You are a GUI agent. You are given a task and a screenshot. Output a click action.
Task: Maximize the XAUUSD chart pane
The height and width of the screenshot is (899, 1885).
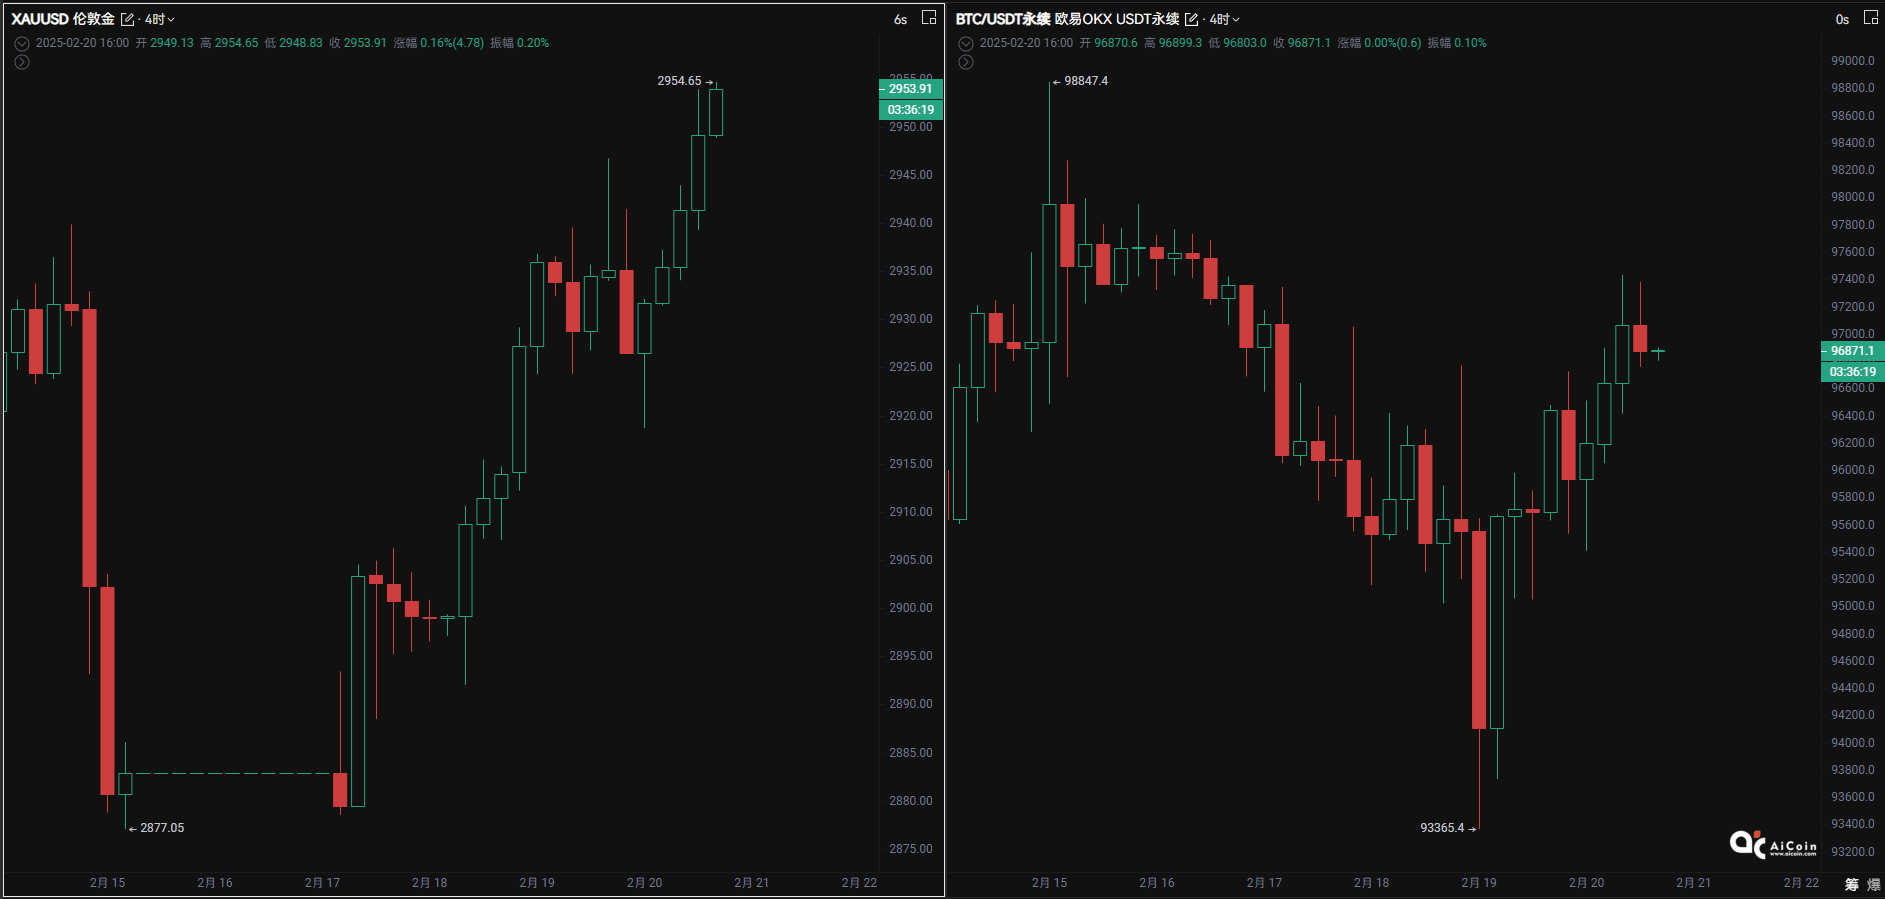point(929,17)
